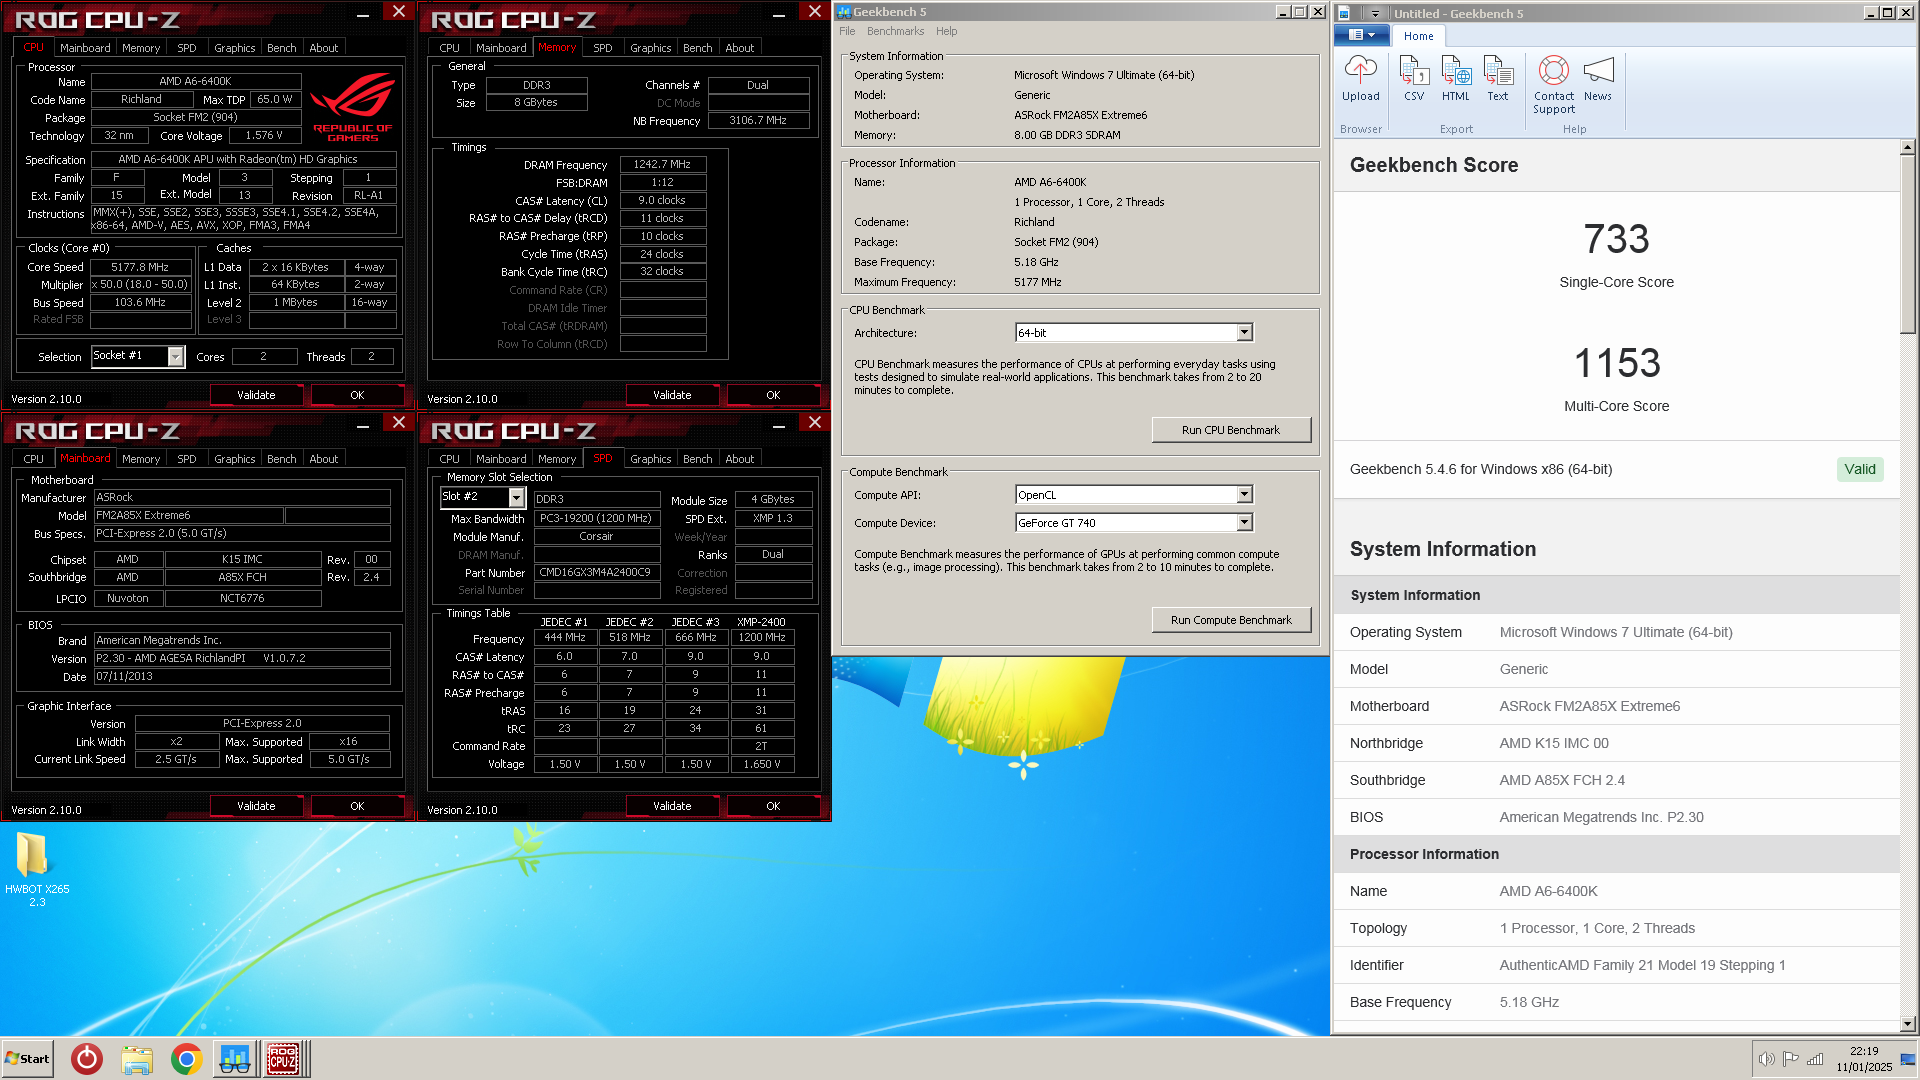Click Run CPU Benchmark button

[x=1230, y=430]
